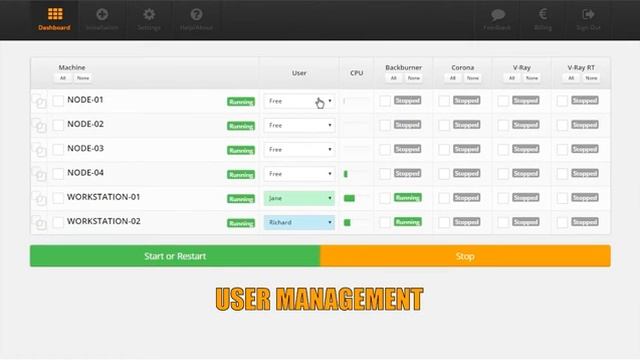Click the V-Ray RT Stopped badge for NODE-01
The image size is (640, 360).
coord(585,100)
